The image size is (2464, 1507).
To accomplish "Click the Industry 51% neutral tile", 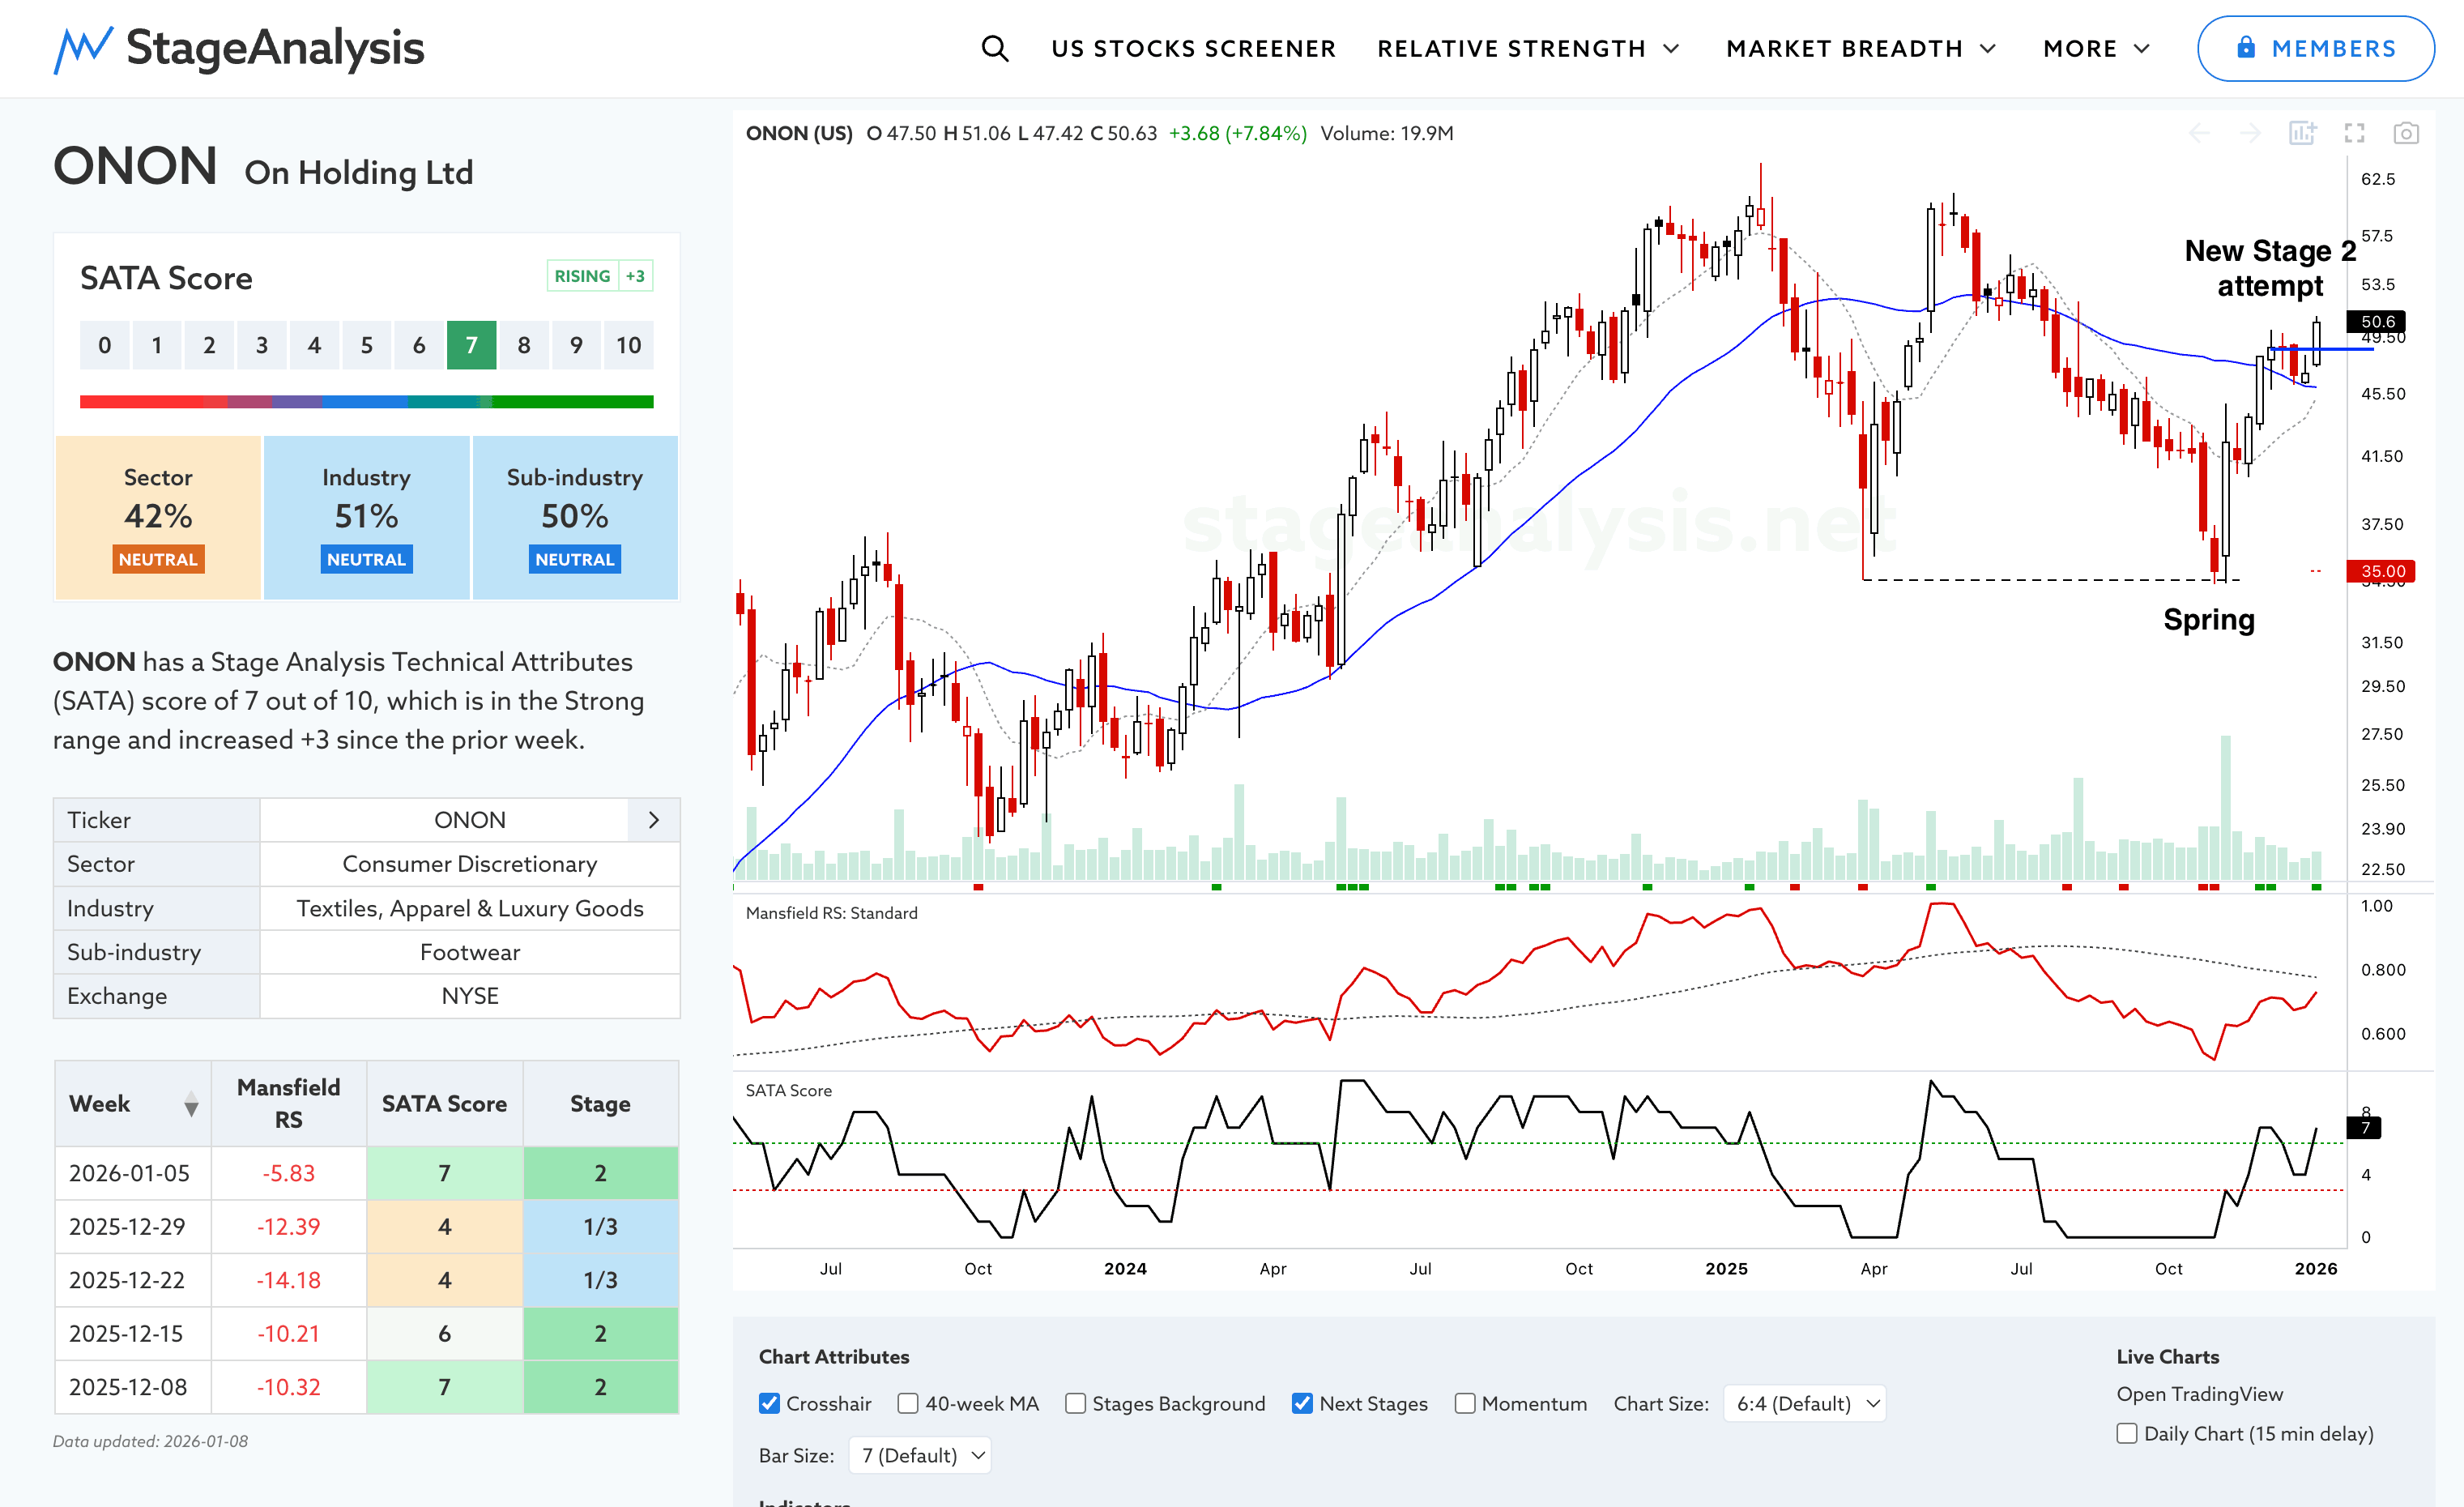I will pyautogui.click(x=366, y=517).
